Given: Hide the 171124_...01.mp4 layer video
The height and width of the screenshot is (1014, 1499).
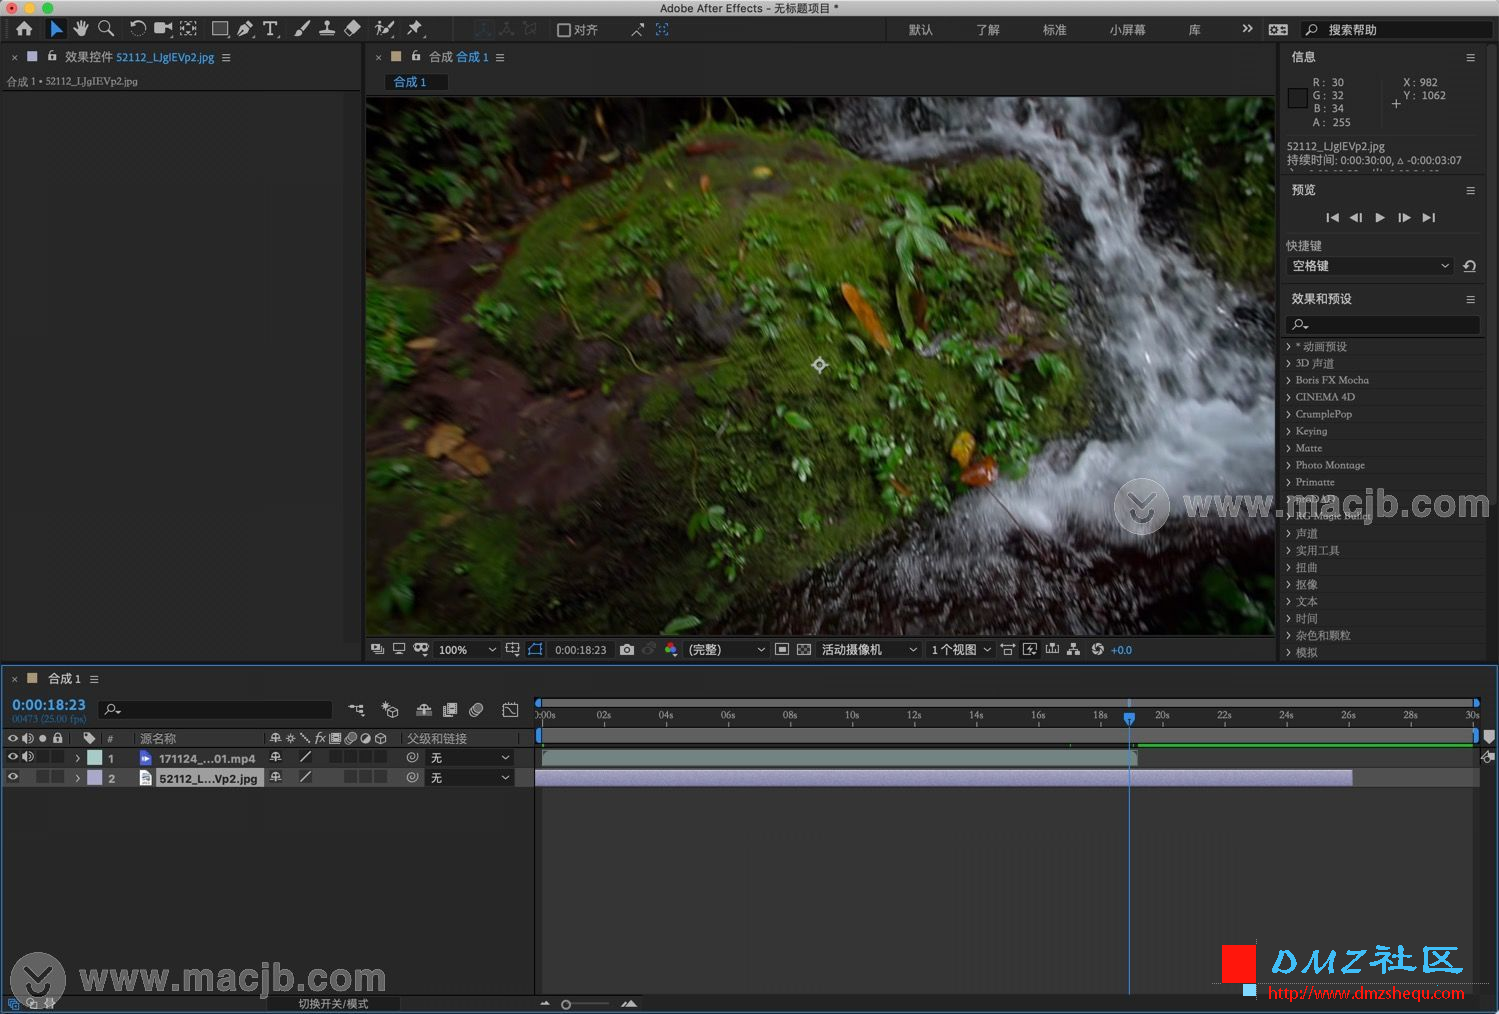Looking at the screenshot, I should tap(13, 758).
